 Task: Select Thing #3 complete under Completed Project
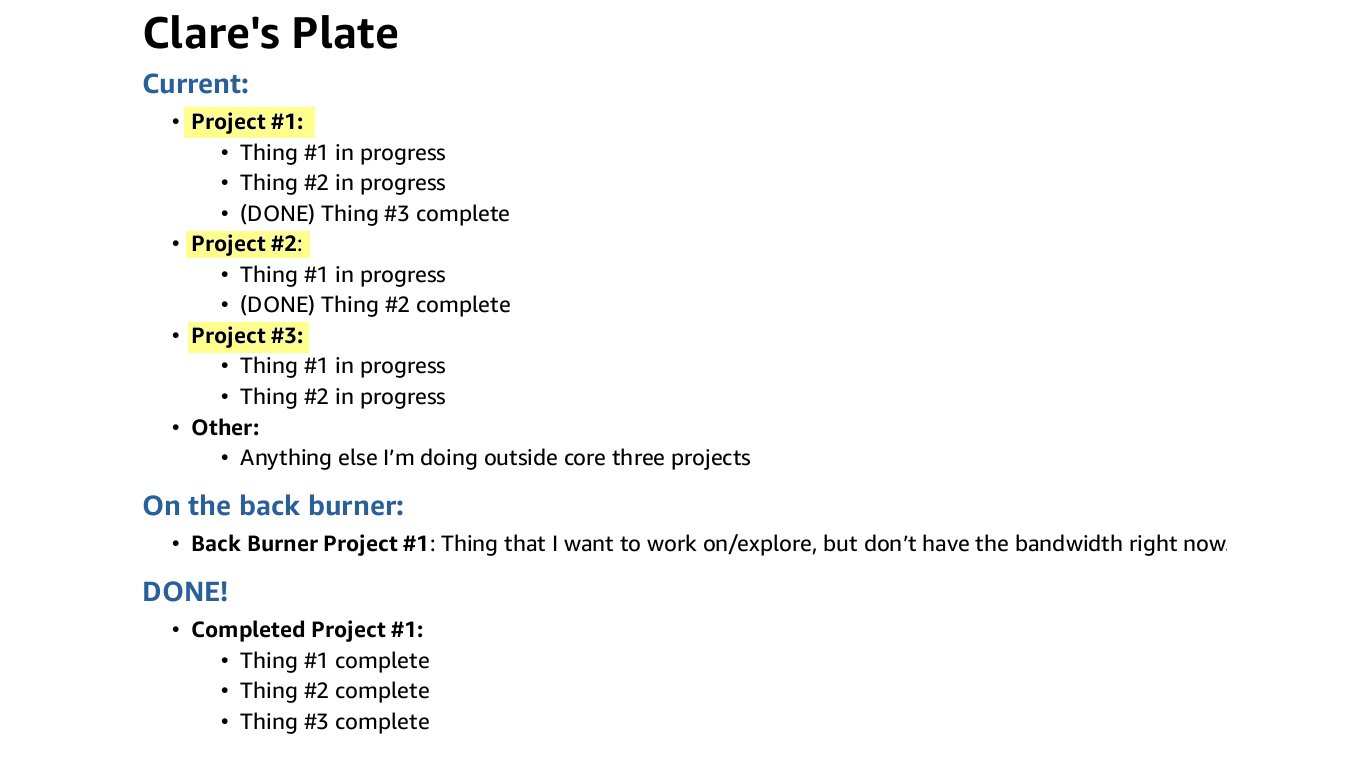[334, 722]
